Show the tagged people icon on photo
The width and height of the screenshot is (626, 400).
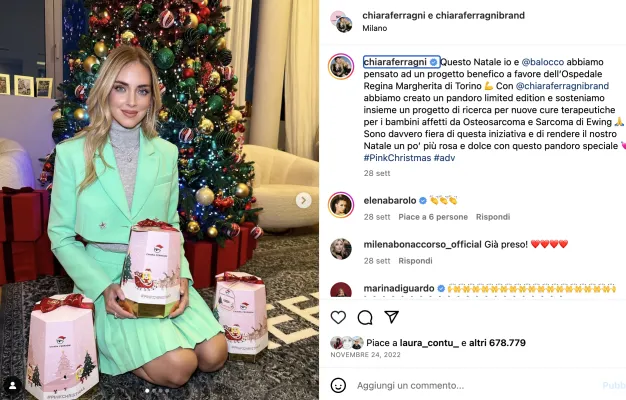[x=13, y=385]
